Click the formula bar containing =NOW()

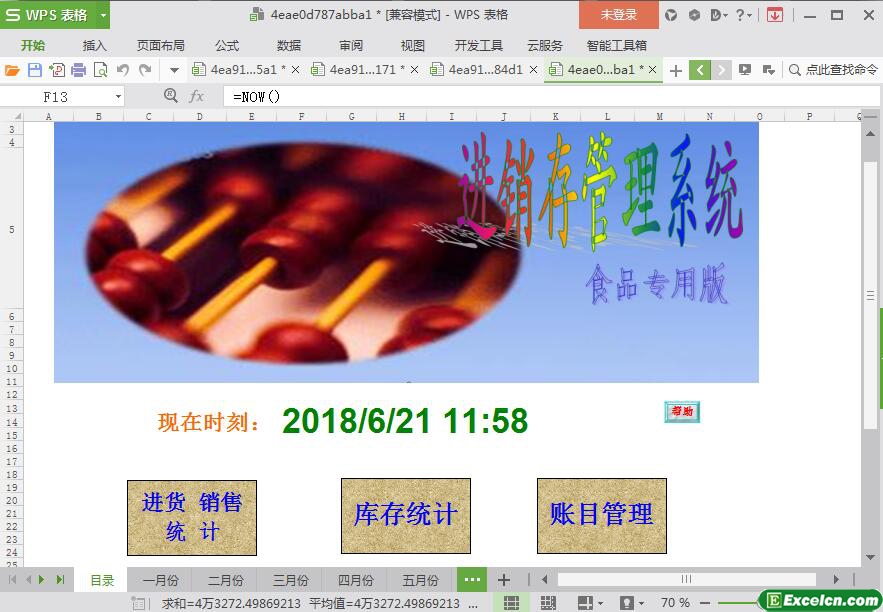tap(551, 97)
